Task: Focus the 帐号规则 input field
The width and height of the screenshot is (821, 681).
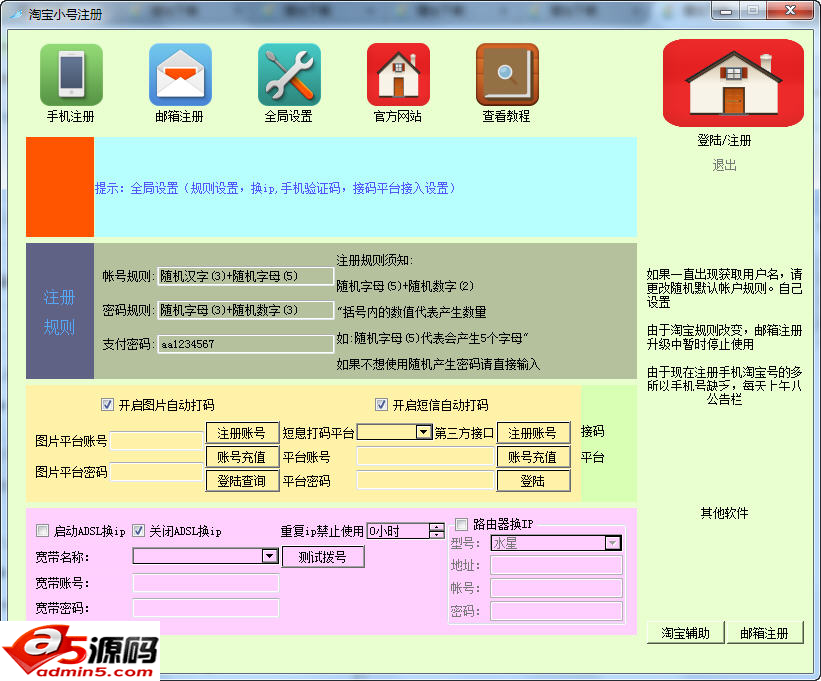Action: coord(246,276)
